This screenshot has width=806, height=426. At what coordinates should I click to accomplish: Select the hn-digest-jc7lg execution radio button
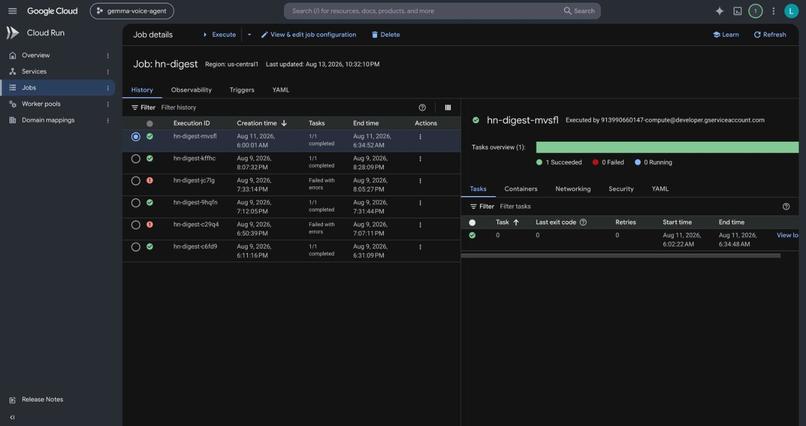click(136, 181)
